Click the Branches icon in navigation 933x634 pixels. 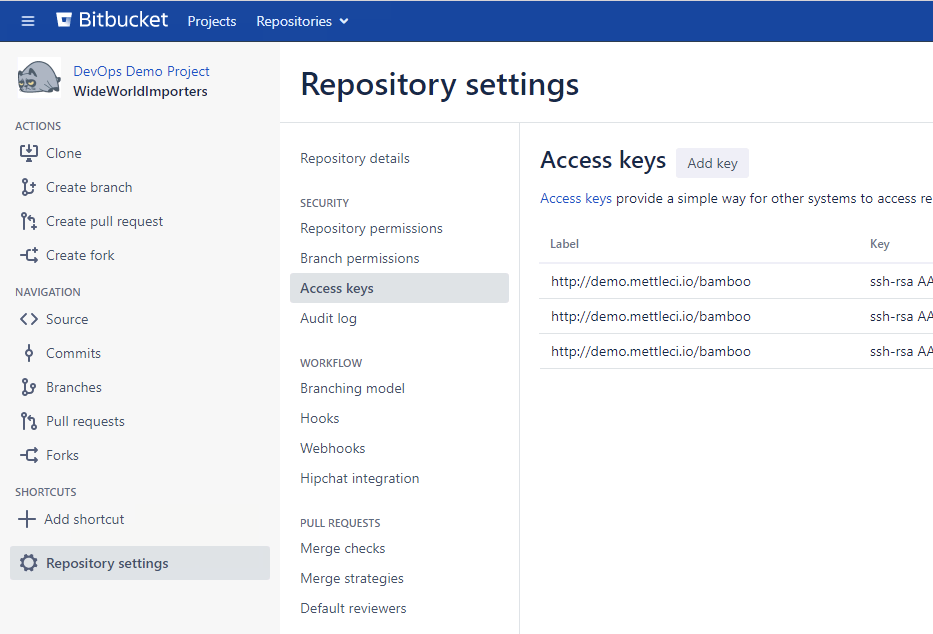point(29,387)
